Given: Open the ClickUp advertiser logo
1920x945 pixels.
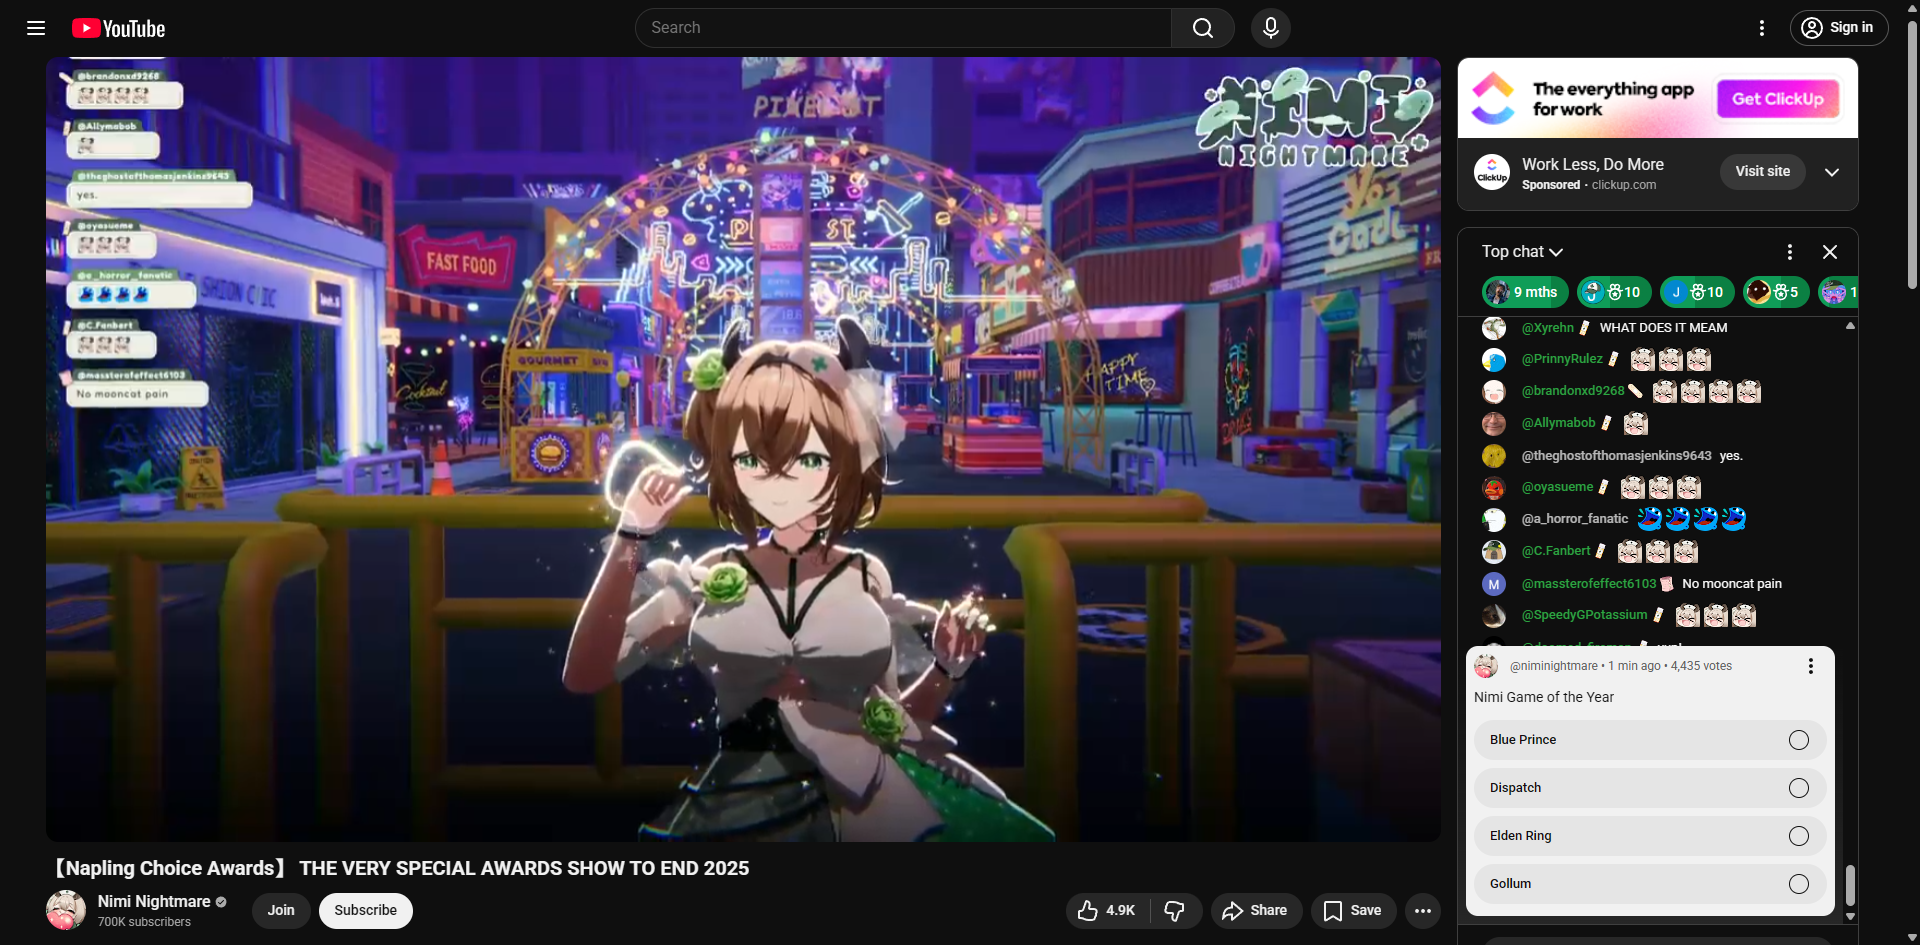Looking at the screenshot, I should (x=1492, y=172).
